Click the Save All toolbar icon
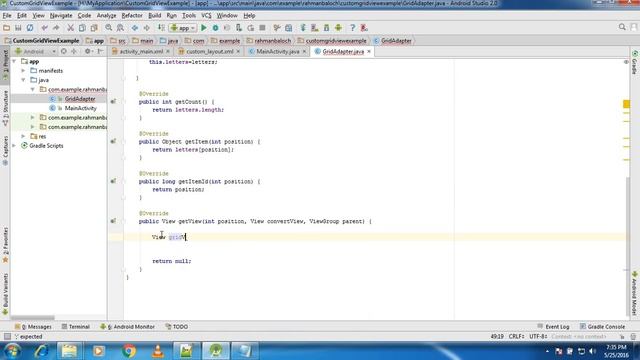This screenshot has width=640, height=360. coord(18,28)
